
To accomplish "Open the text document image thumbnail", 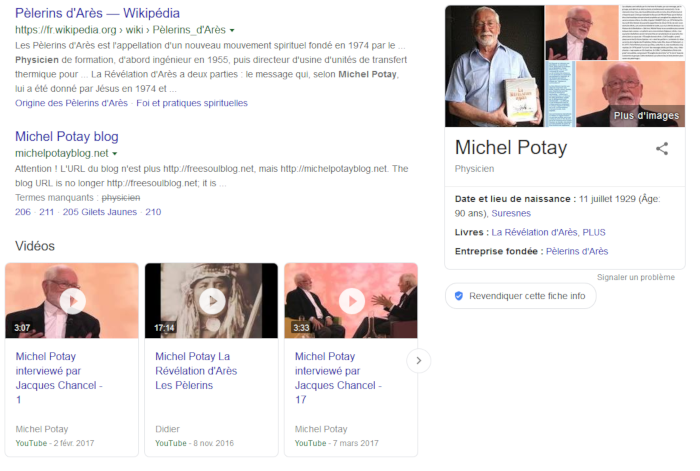I will (652, 33).
